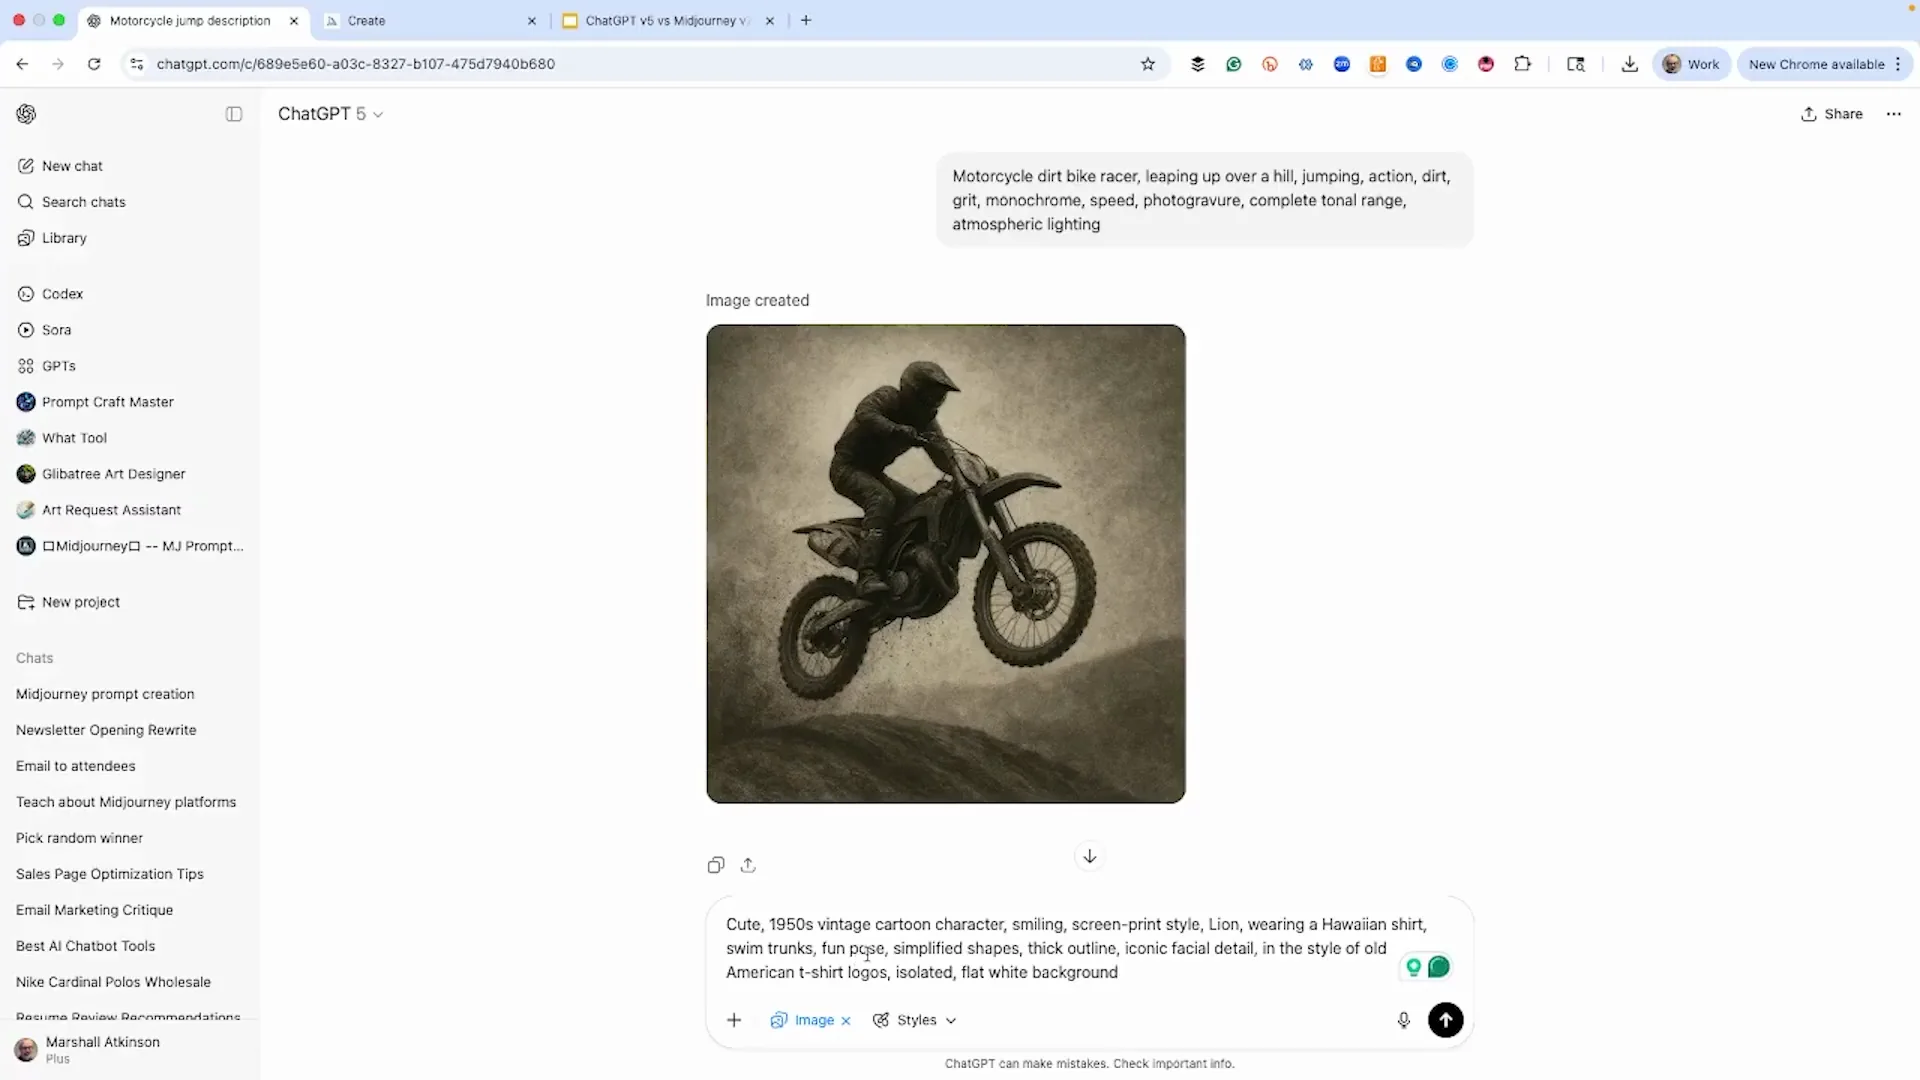Send the prompt with the arrow button
1920x1080 pixels.
click(1446, 1020)
